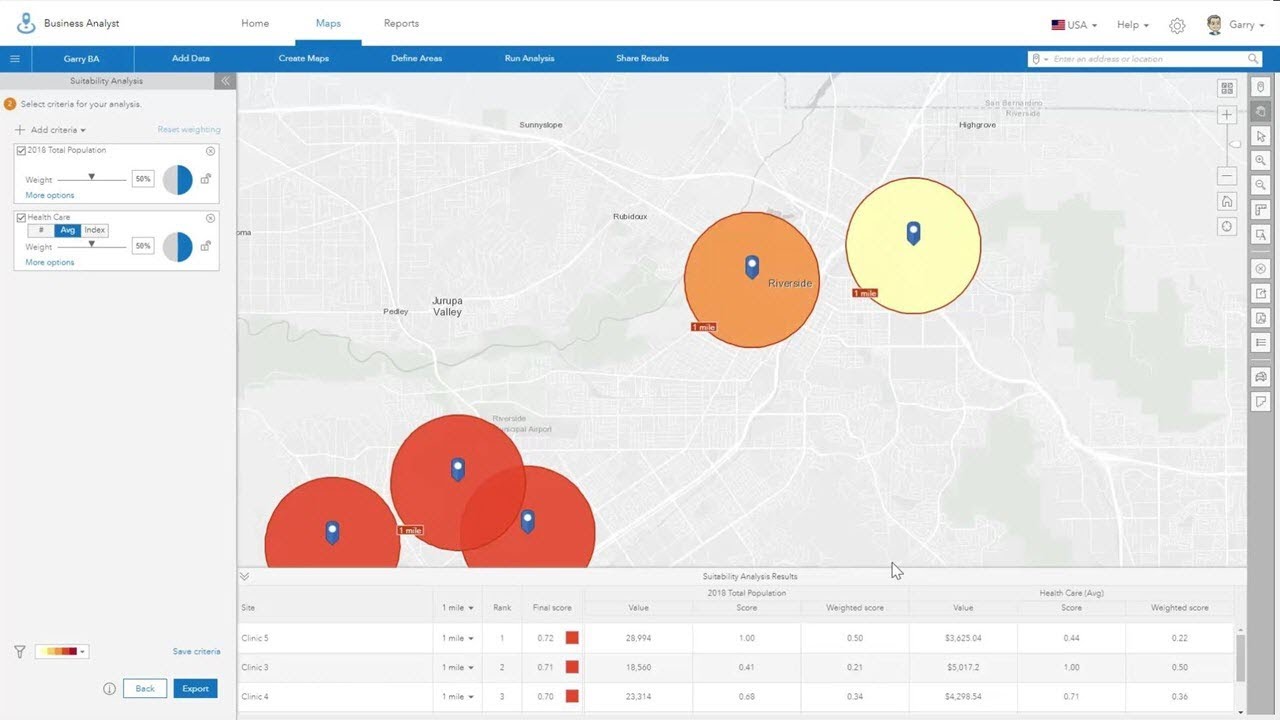
Task: Switch to the Home tab
Action: pyautogui.click(x=255, y=24)
